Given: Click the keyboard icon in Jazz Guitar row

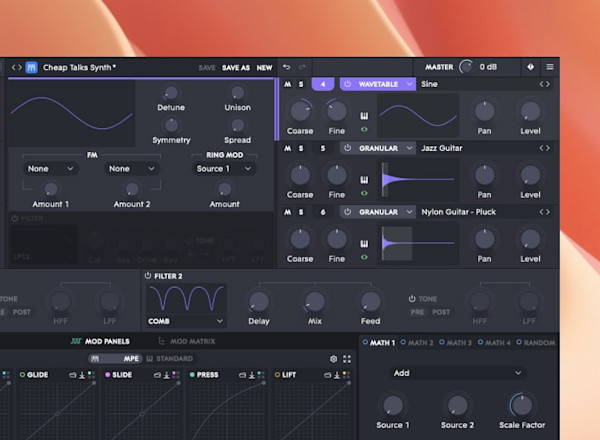Looking at the screenshot, I should point(364,179).
